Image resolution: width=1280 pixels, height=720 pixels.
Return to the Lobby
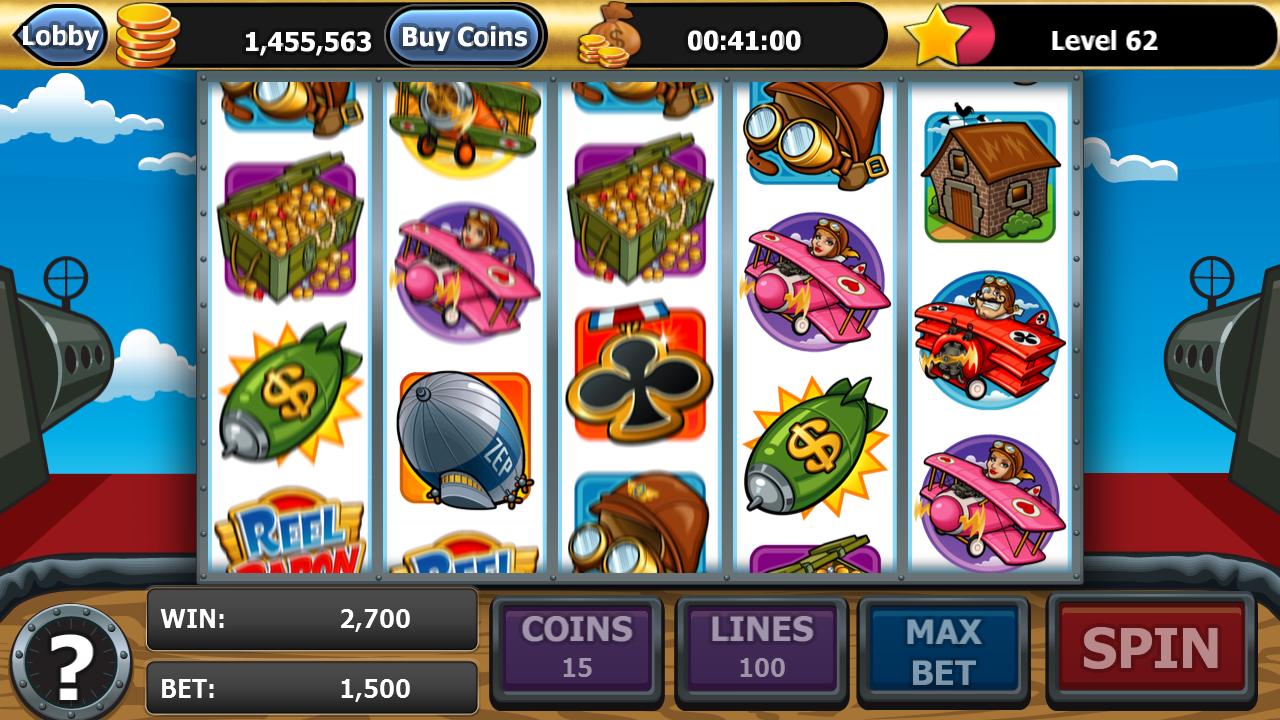point(59,36)
